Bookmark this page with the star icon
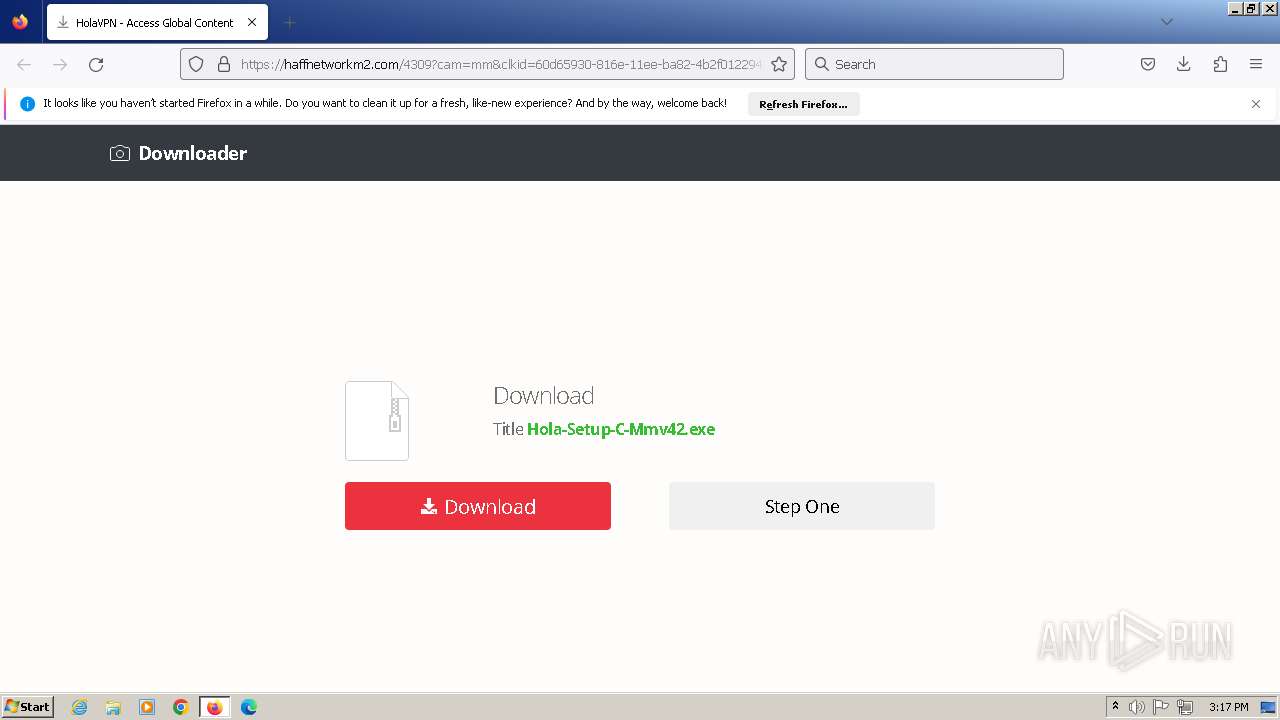The width and height of the screenshot is (1280, 720). (x=779, y=64)
